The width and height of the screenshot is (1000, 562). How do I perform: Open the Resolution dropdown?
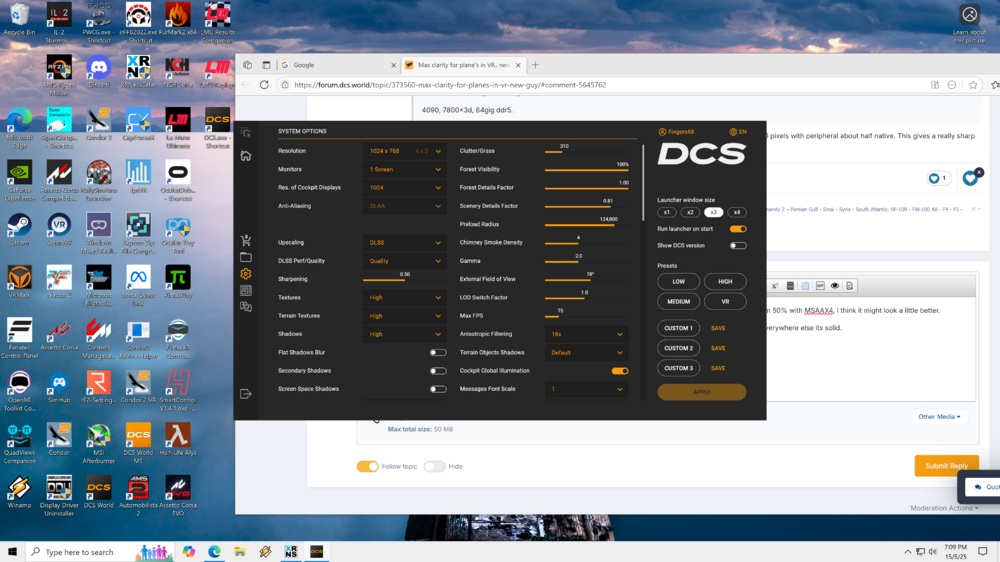coord(404,151)
